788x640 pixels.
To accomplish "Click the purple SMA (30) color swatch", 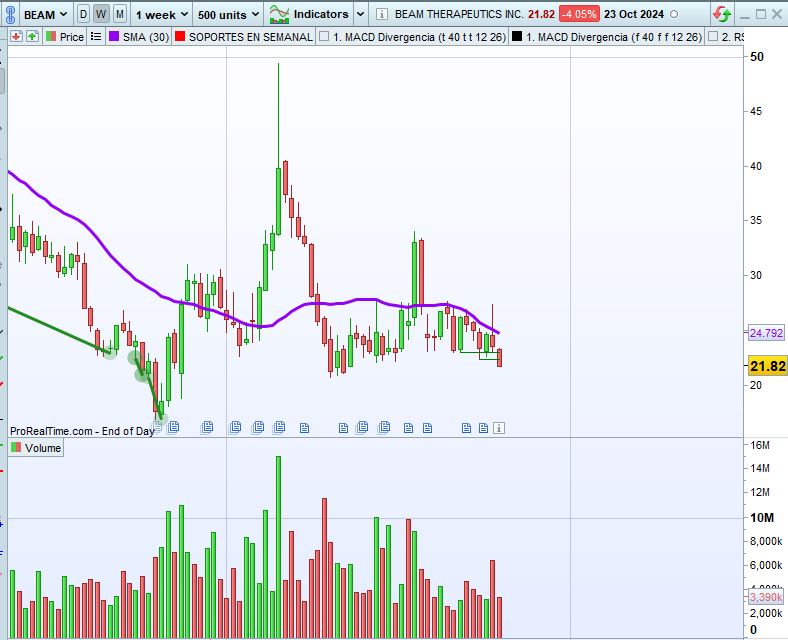I will (x=114, y=36).
